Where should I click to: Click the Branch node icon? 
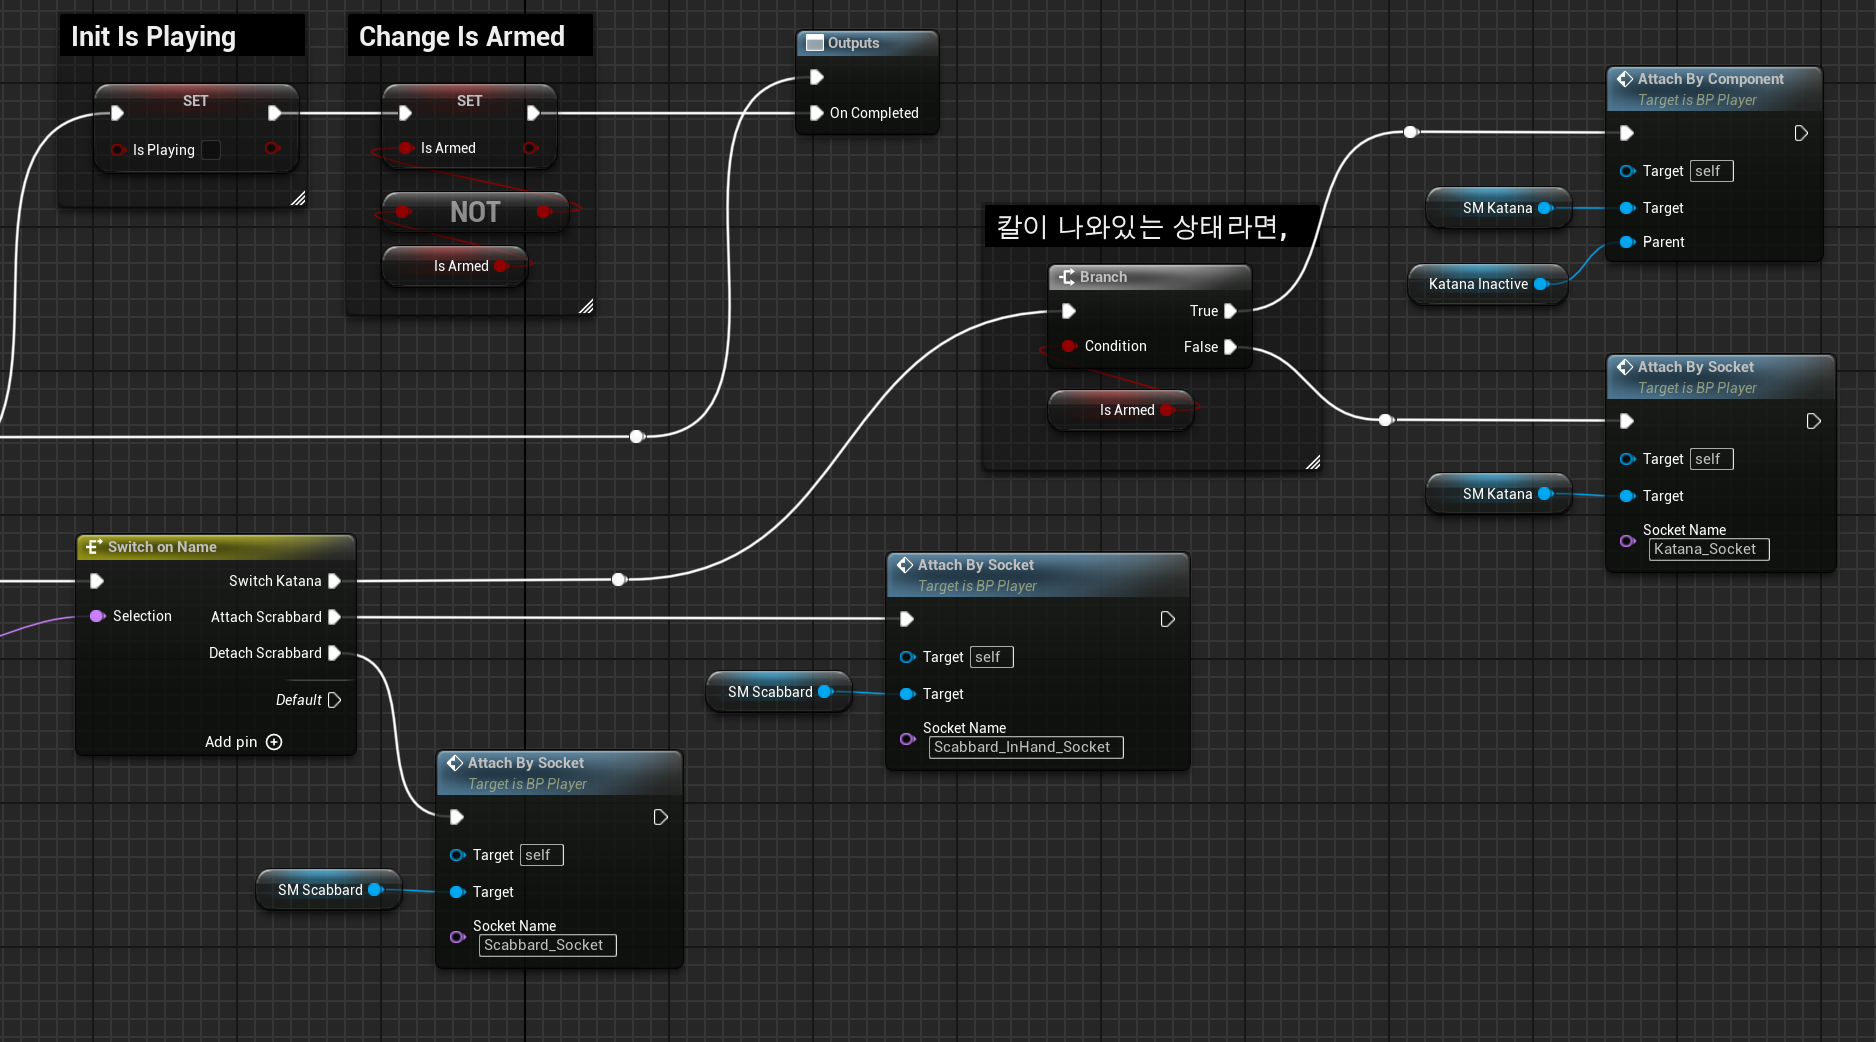point(1067,277)
